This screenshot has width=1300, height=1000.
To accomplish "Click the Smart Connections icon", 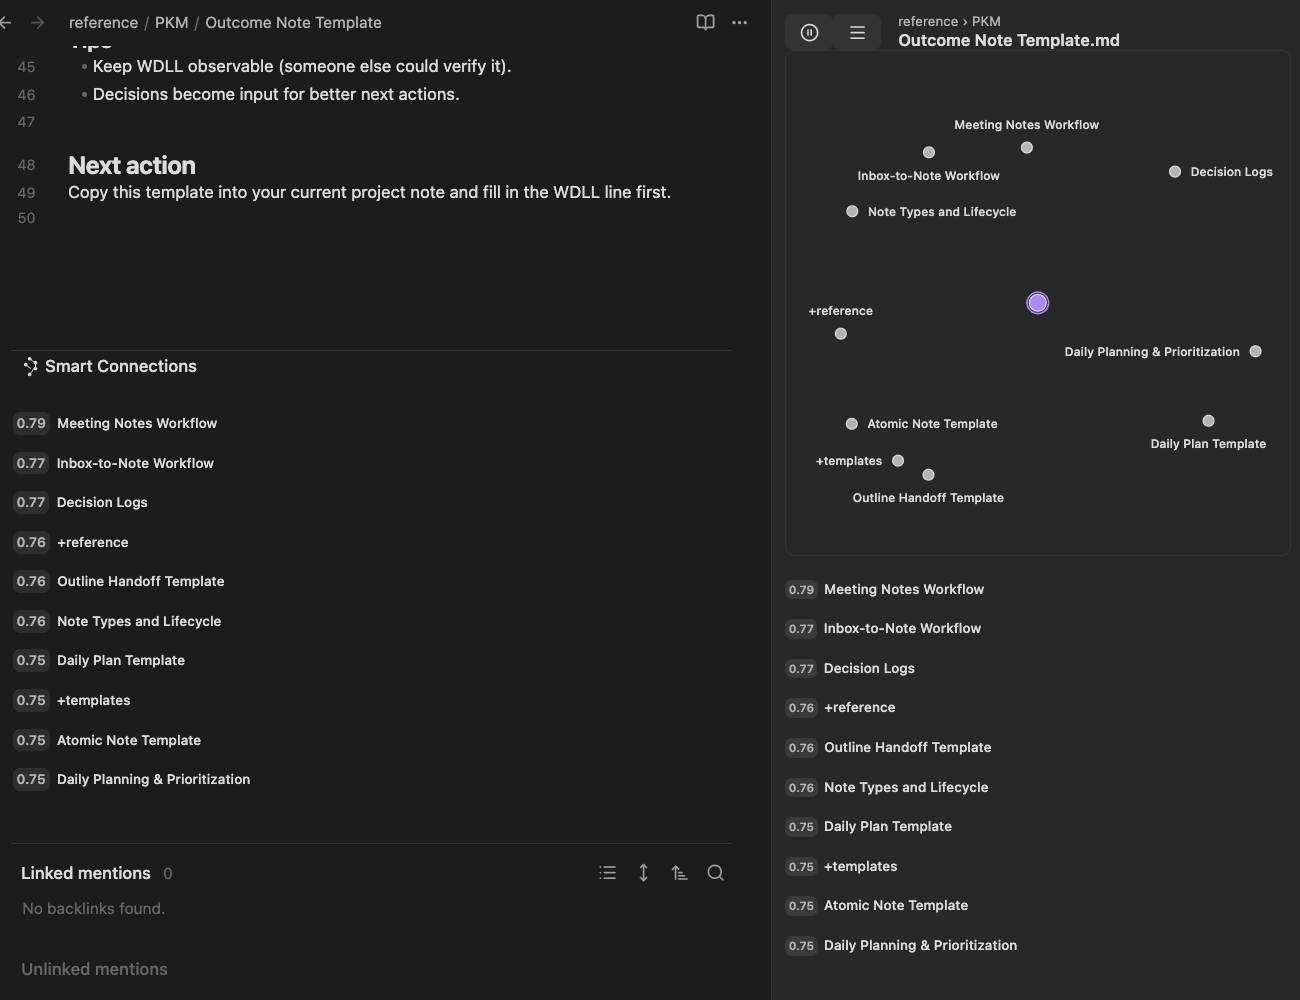I will click(31, 367).
